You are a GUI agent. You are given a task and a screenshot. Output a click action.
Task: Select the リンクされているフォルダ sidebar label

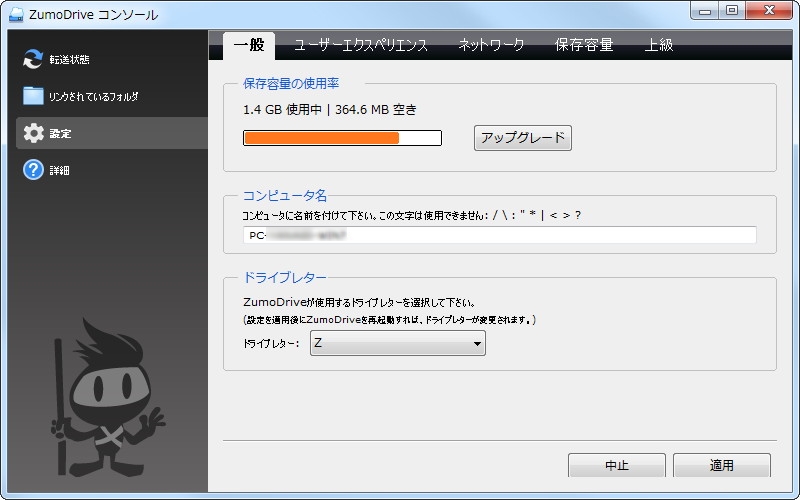pos(93,96)
